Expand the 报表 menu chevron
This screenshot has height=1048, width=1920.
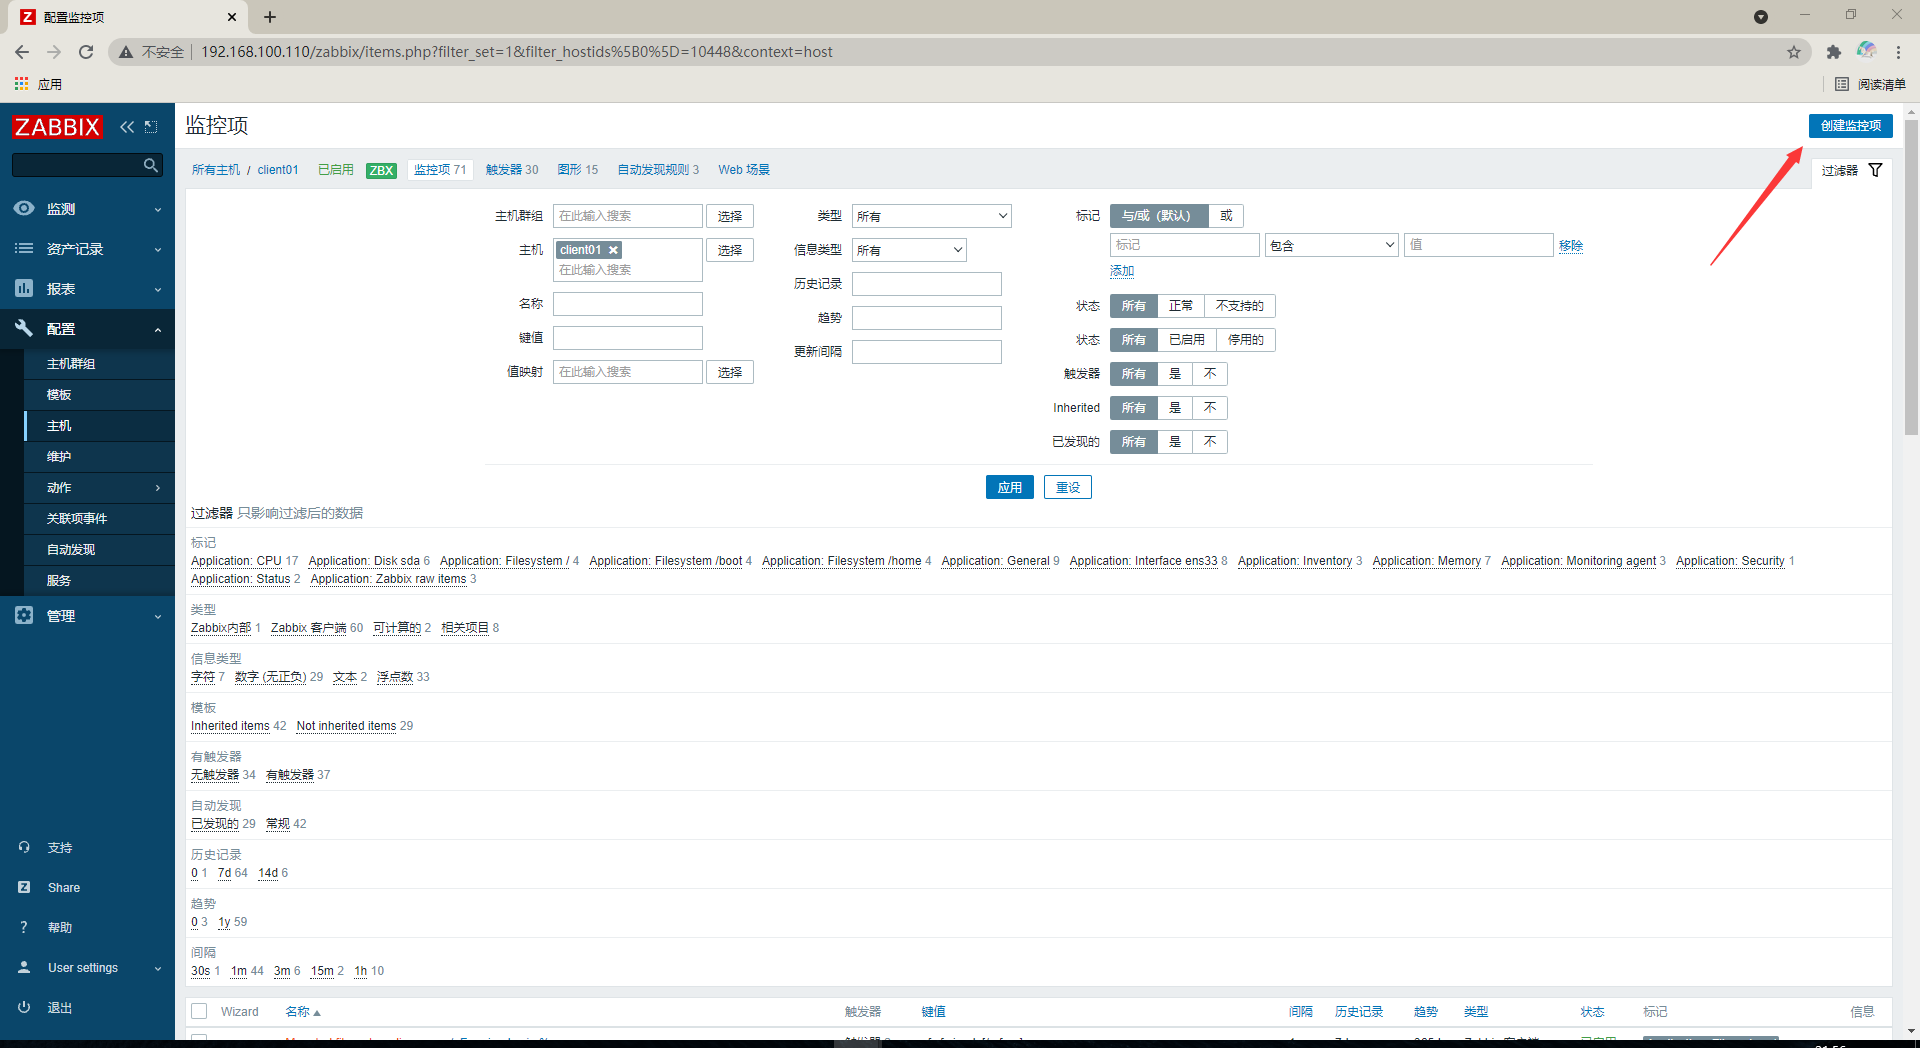coord(158,289)
